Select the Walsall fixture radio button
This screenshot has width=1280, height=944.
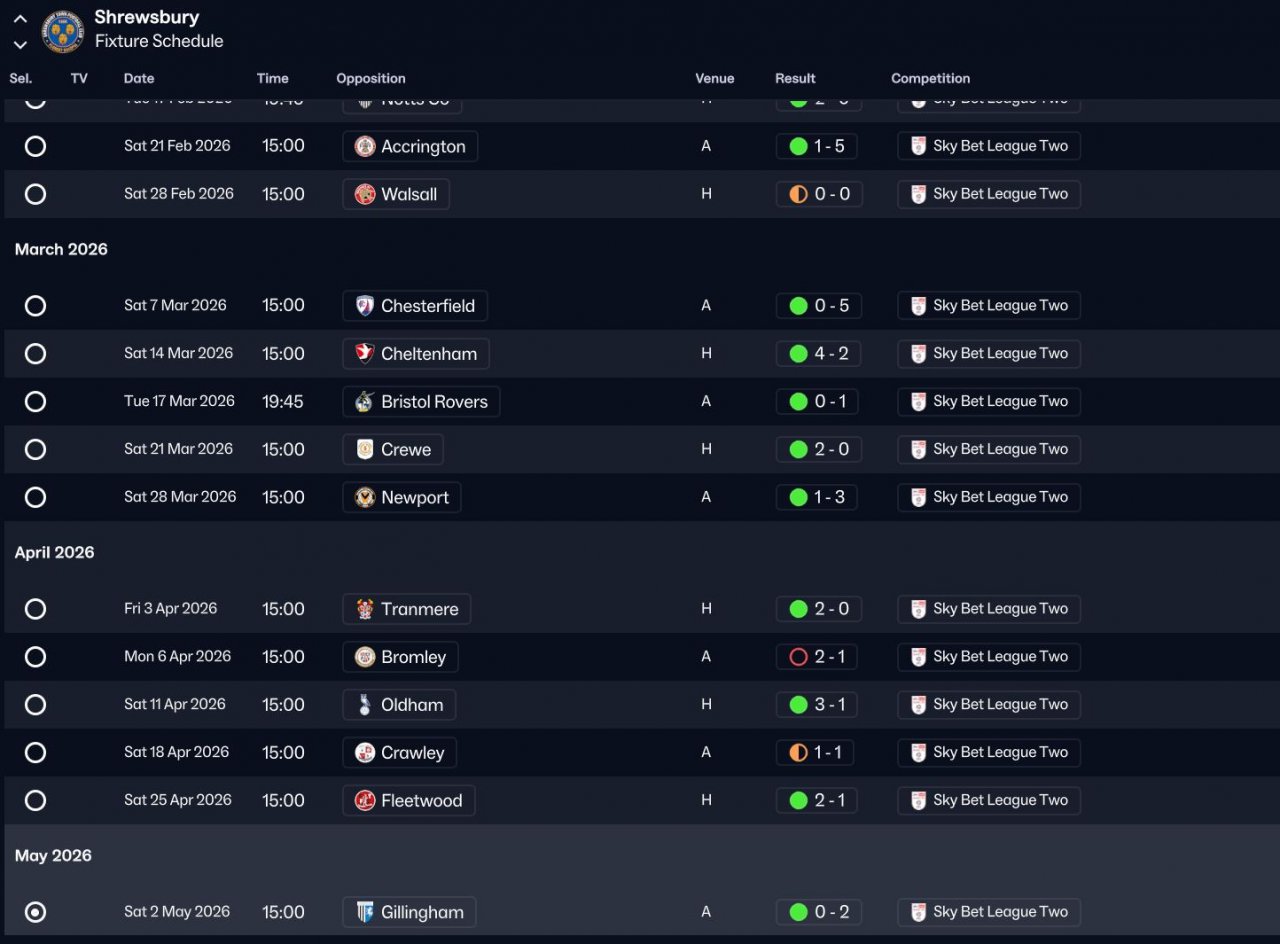(35, 194)
